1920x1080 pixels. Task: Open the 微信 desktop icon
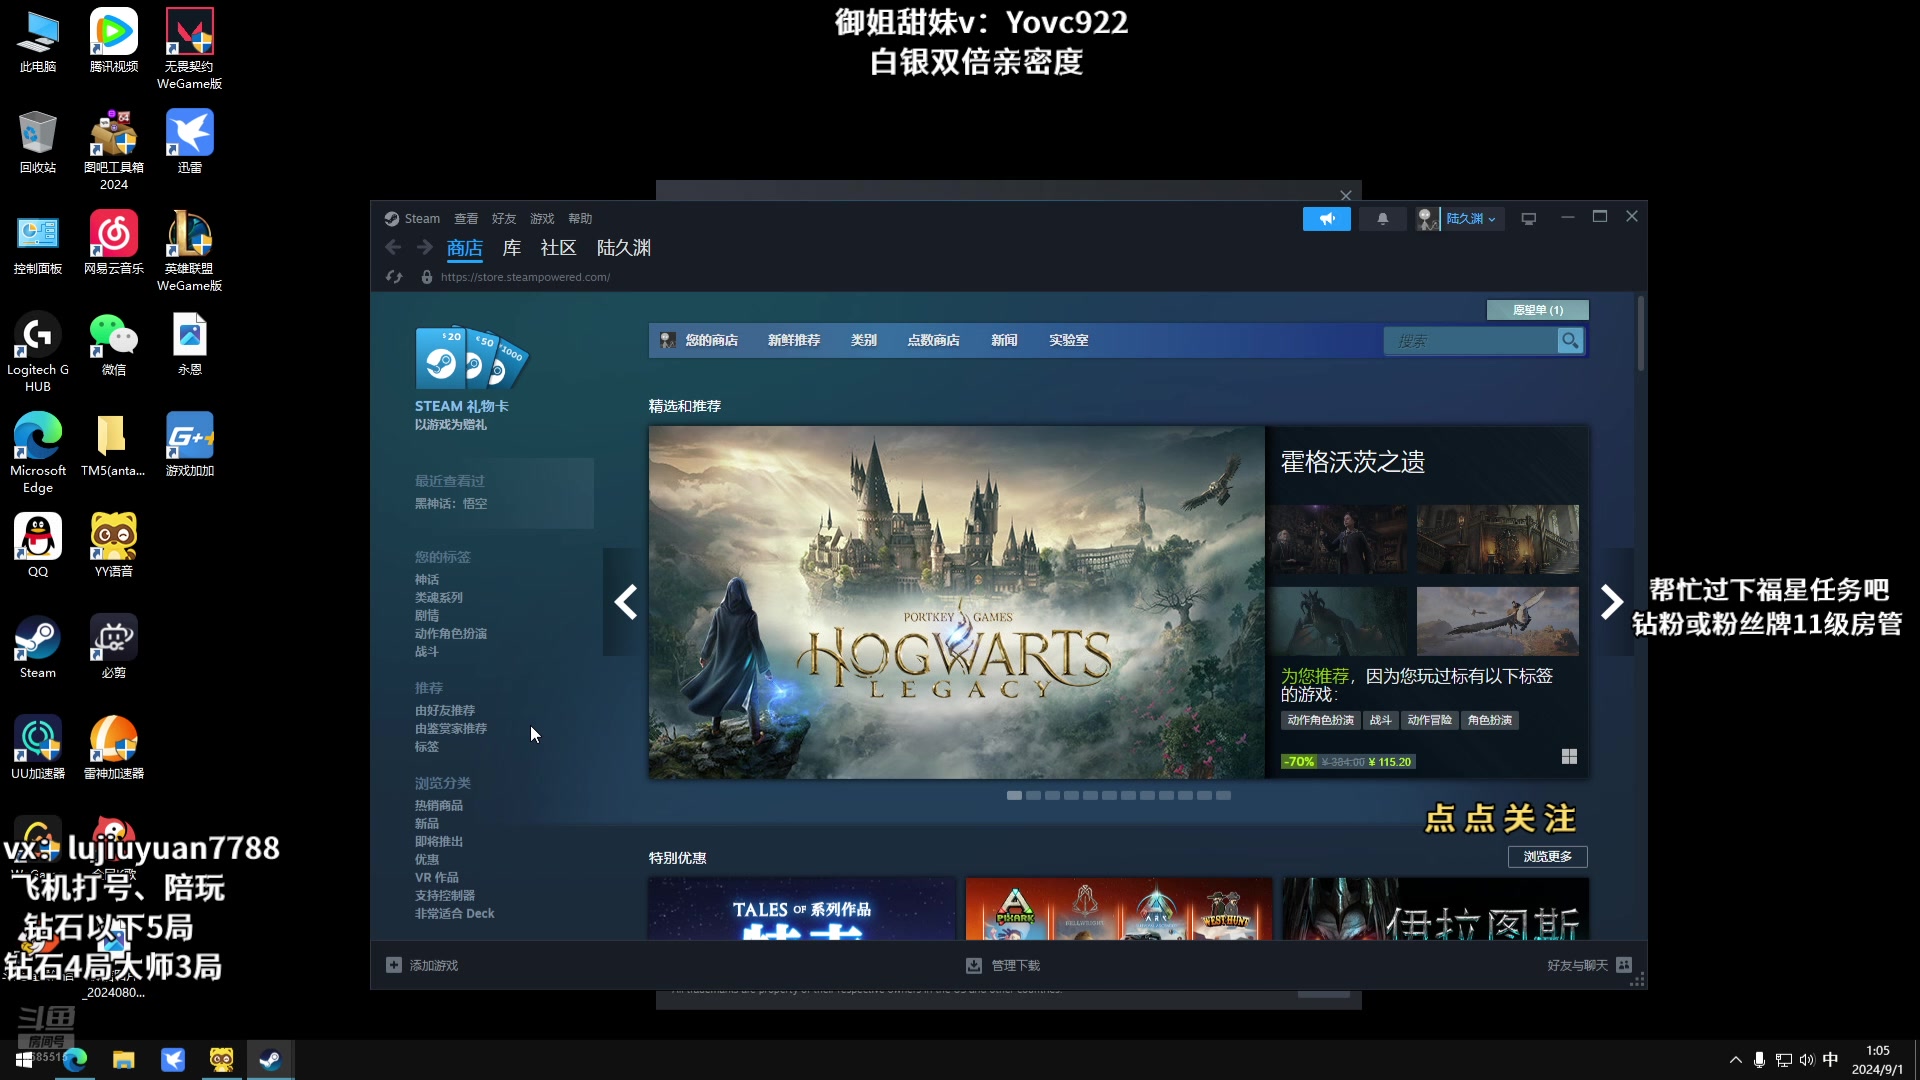pos(114,344)
